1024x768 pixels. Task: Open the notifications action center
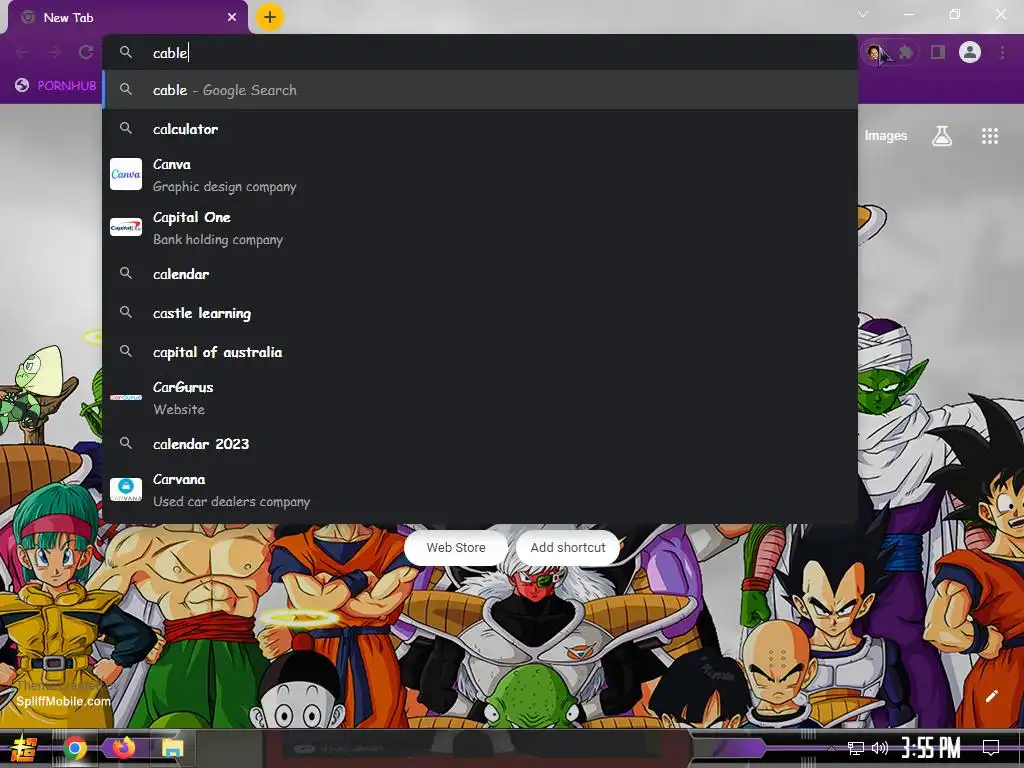coord(991,748)
